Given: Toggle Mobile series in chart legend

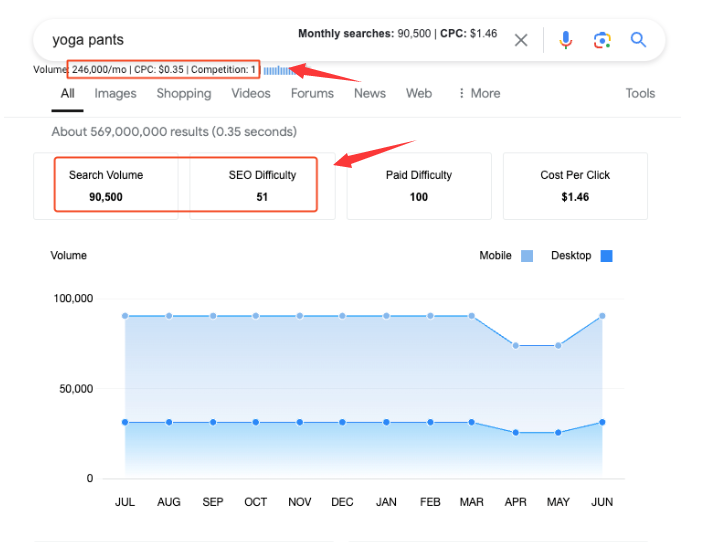Looking at the screenshot, I should (526, 256).
